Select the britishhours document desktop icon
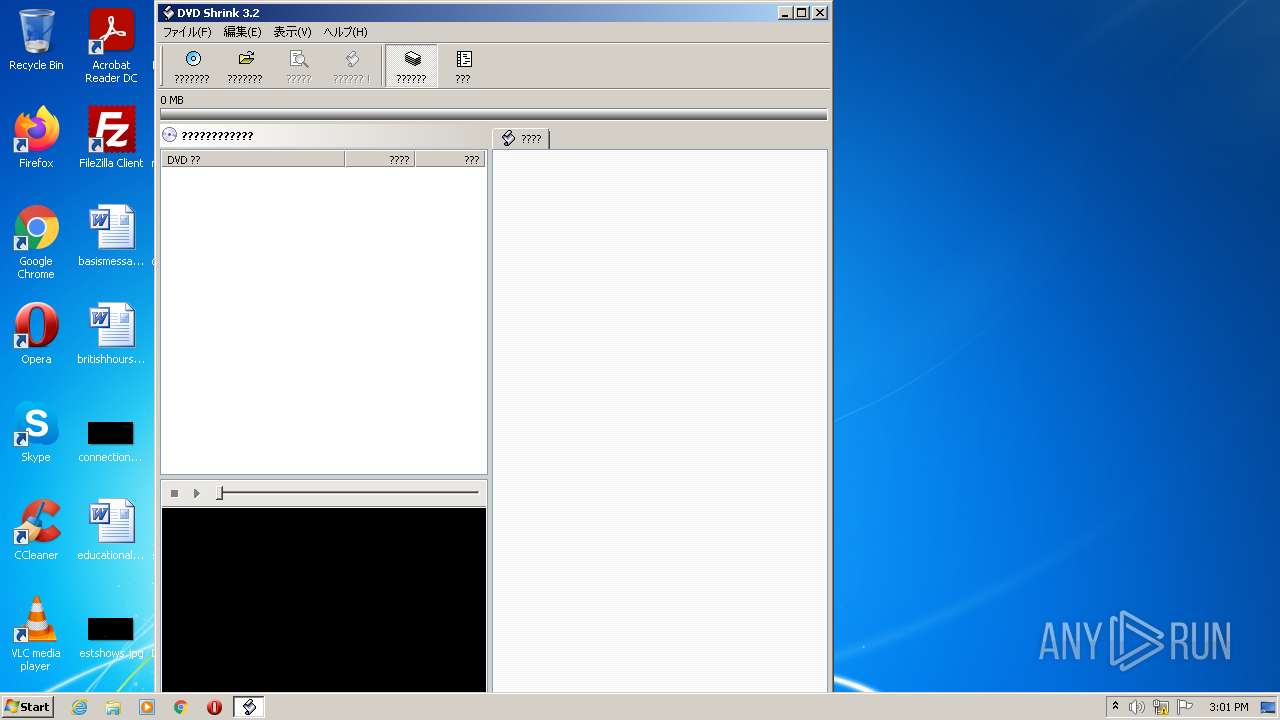The width and height of the screenshot is (1280, 720). [x=111, y=334]
